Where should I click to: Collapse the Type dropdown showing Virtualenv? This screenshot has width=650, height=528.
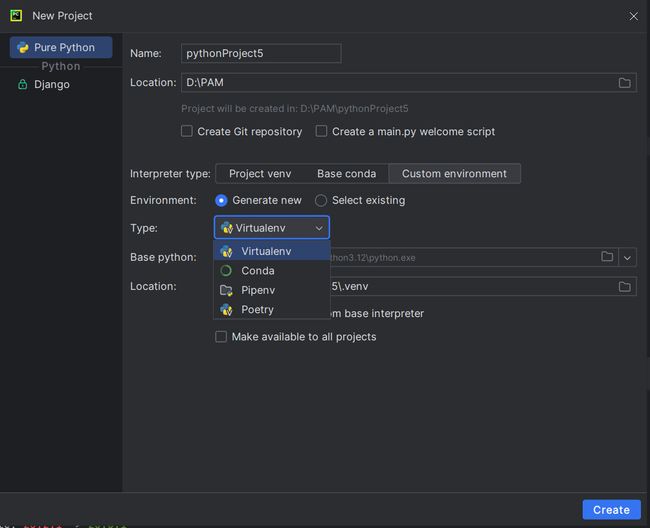pyautogui.click(x=272, y=228)
